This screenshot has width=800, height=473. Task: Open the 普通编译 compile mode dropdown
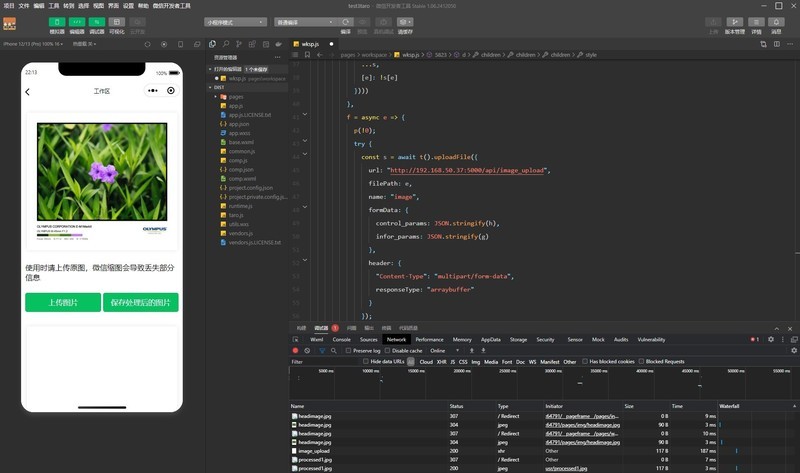pyautogui.click(x=305, y=21)
